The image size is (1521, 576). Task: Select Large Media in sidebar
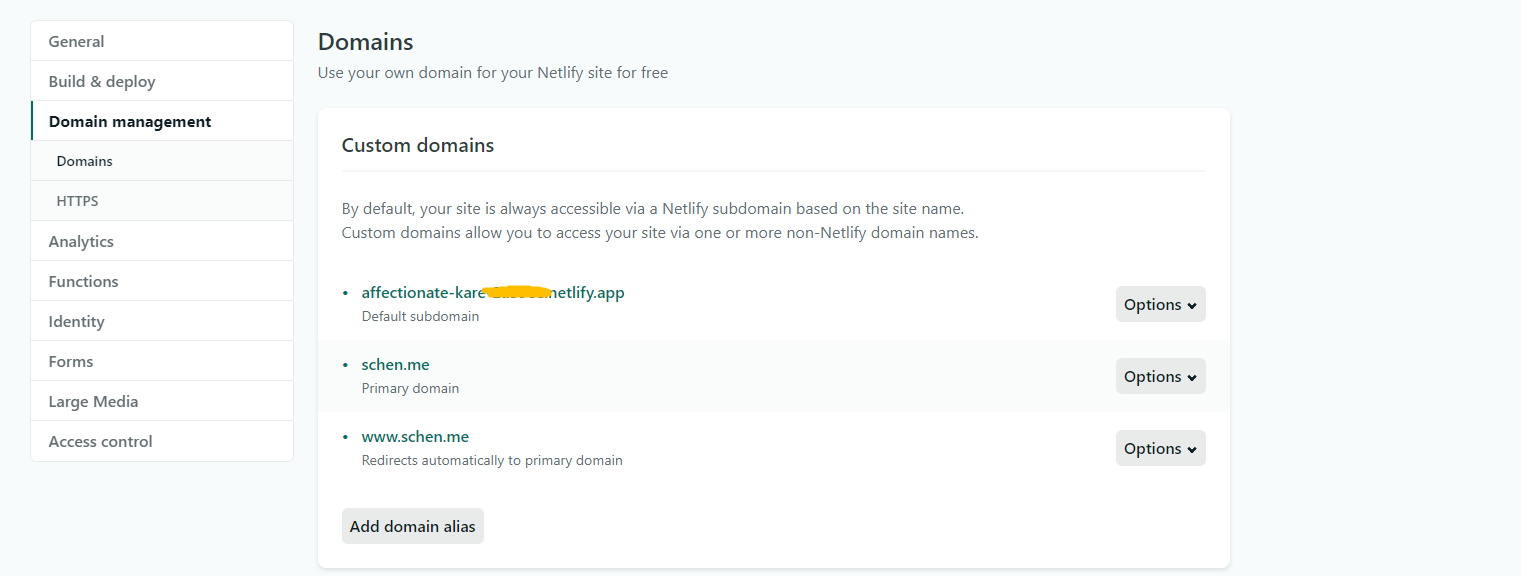click(x=93, y=401)
